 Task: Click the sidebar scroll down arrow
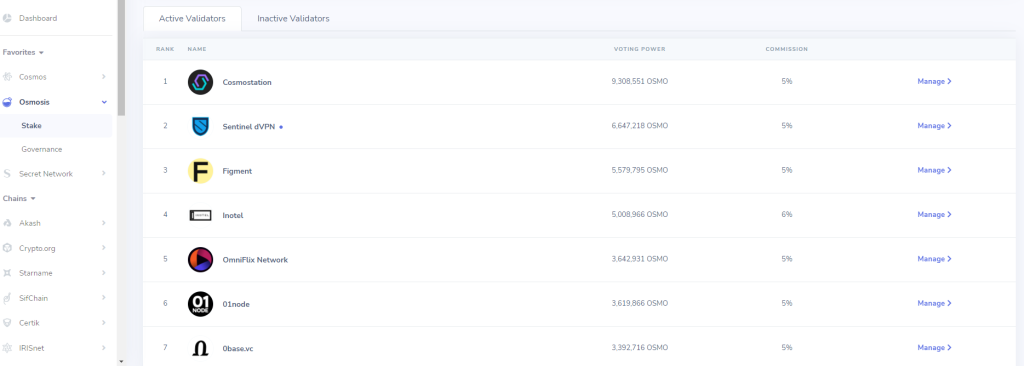point(121,361)
